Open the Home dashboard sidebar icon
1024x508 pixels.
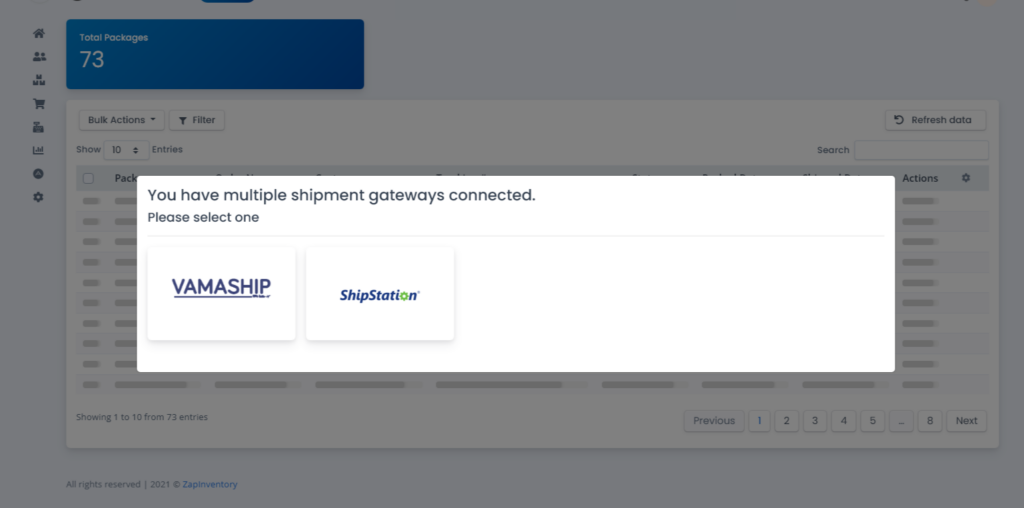[x=39, y=33]
